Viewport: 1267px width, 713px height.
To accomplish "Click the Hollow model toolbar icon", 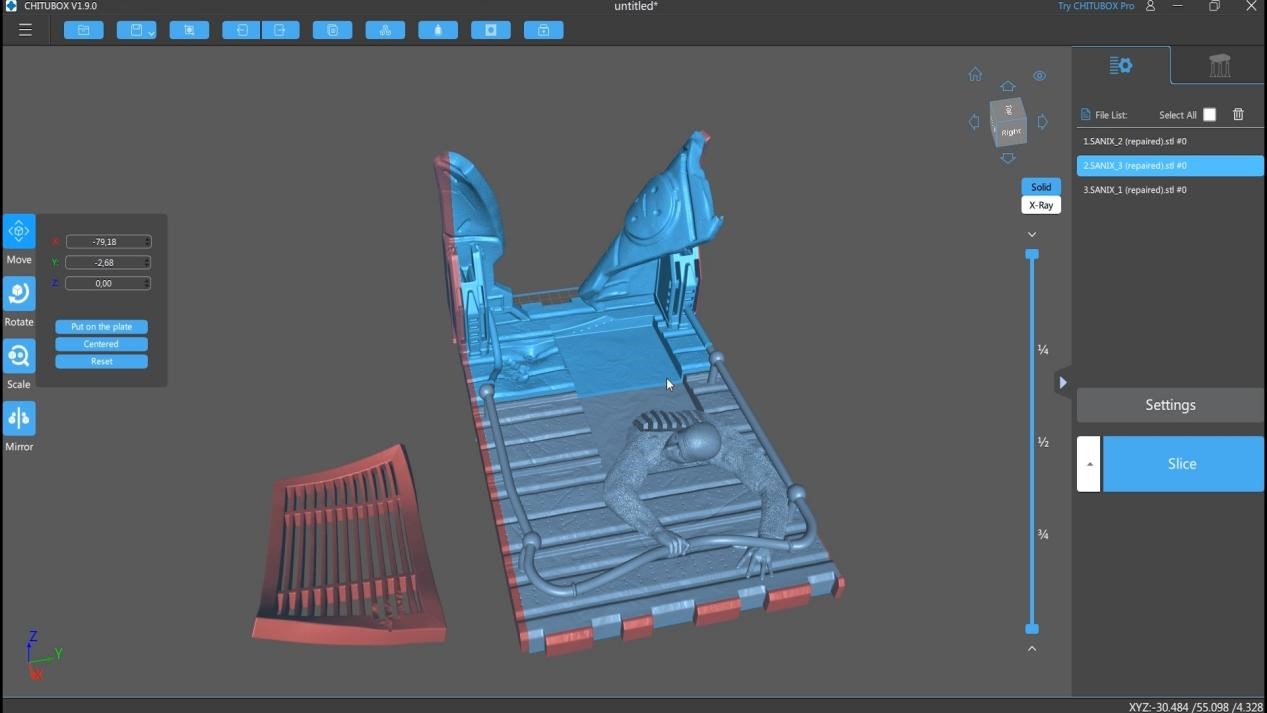I will [438, 30].
